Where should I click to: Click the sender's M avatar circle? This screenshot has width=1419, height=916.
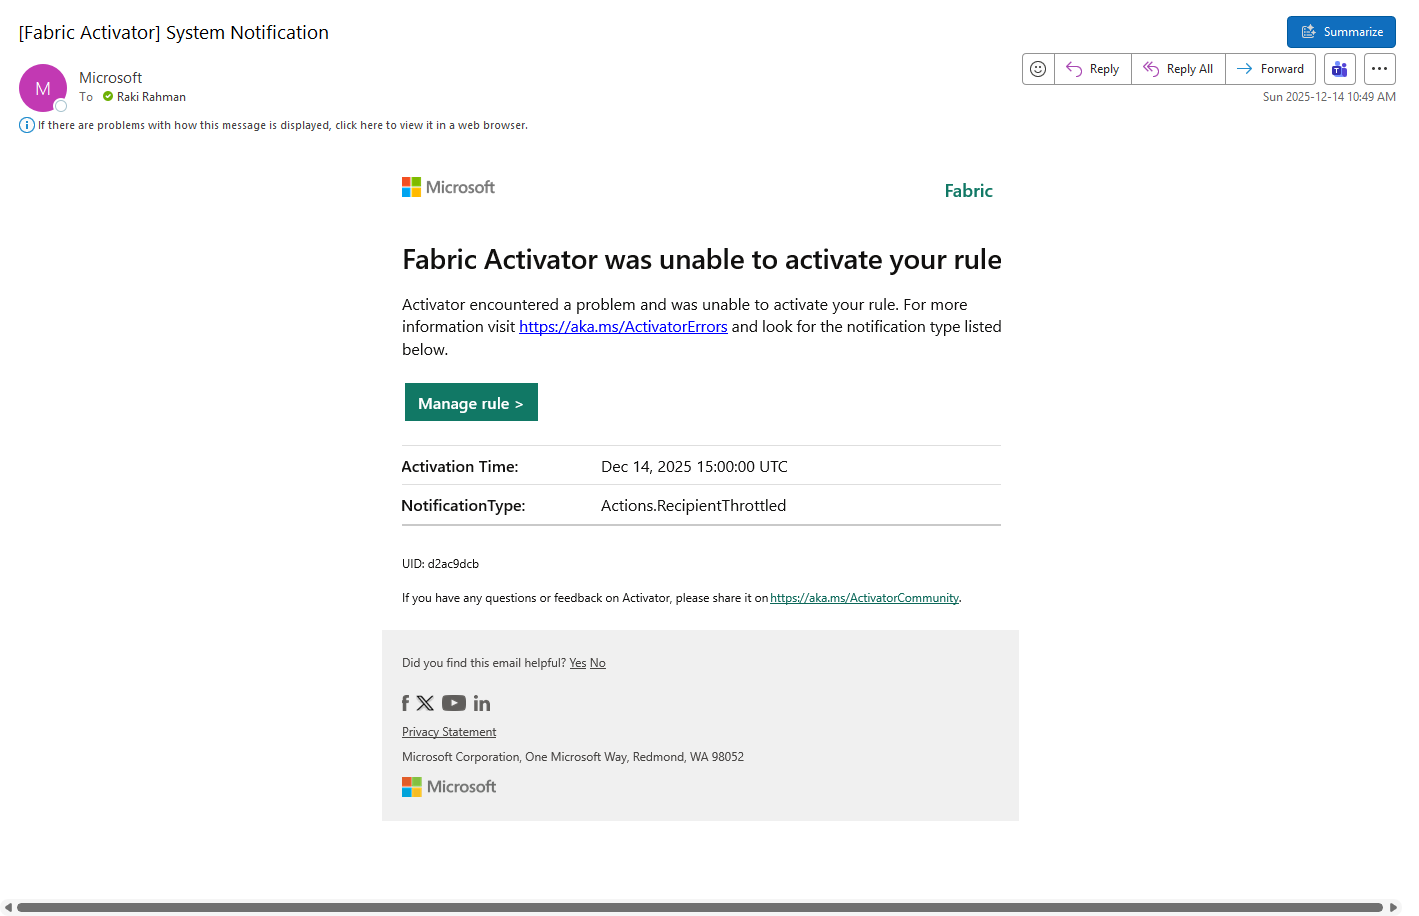43,88
